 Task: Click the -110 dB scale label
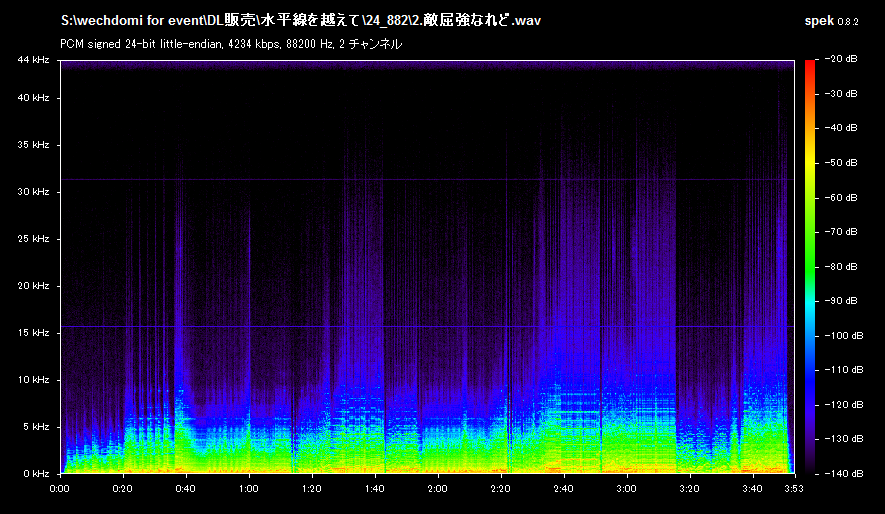click(x=844, y=370)
